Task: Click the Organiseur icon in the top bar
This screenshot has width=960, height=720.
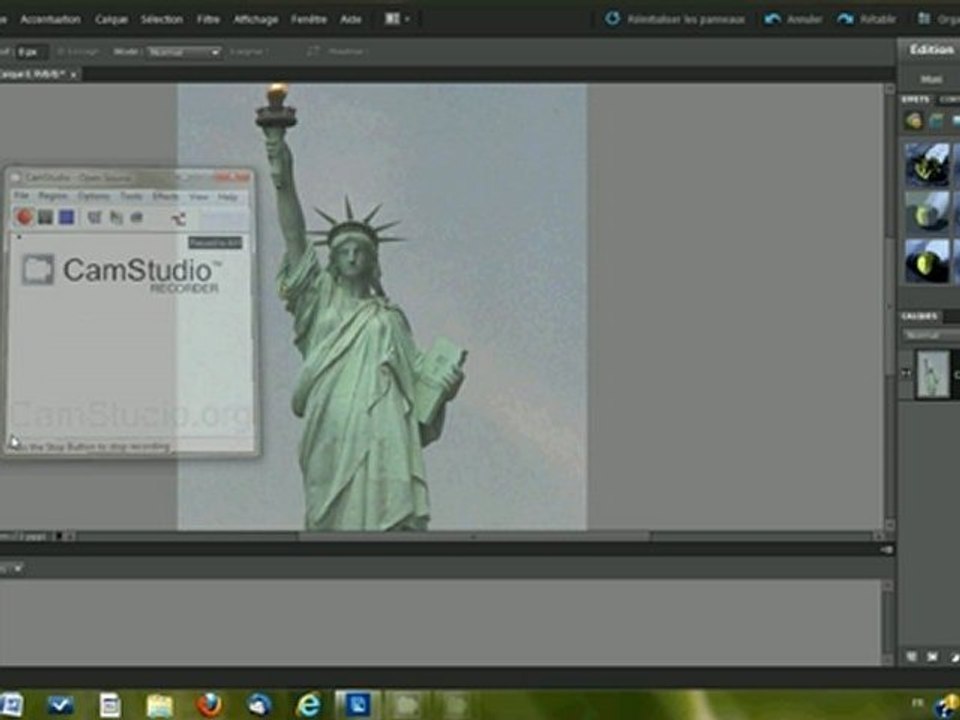Action: pos(924,18)
